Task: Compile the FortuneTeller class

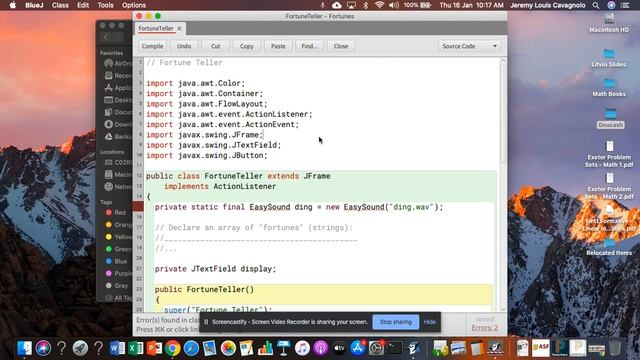Action: [152, 46]
